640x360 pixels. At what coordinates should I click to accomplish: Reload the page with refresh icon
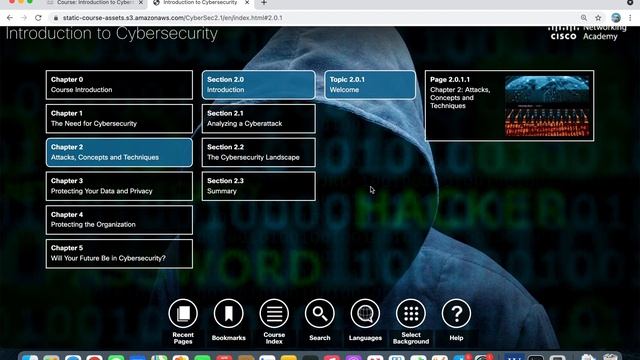(x=38, y=18)
